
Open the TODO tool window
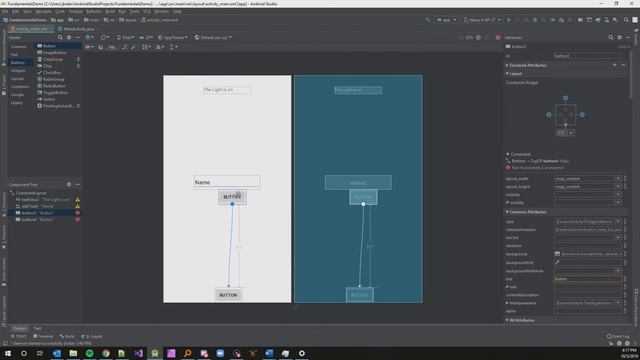pos(19,336)
